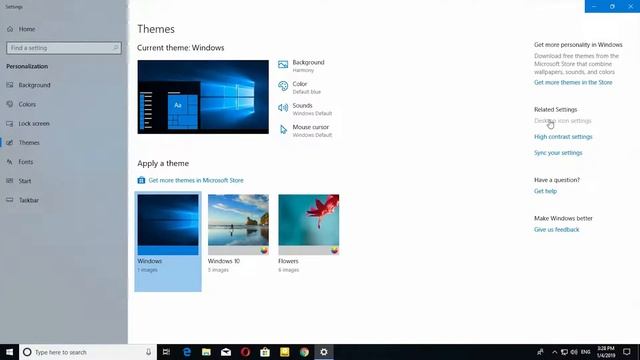Open the taskbar clock and date

coord(606,352)
